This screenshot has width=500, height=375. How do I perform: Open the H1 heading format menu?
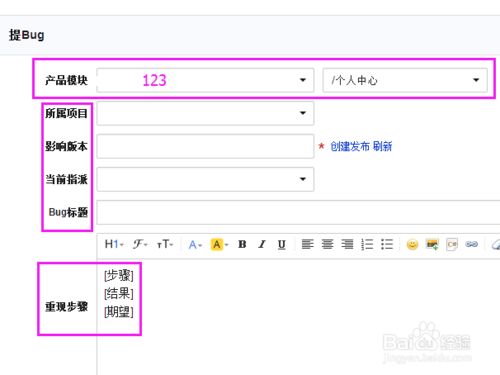tap(114, 244)
